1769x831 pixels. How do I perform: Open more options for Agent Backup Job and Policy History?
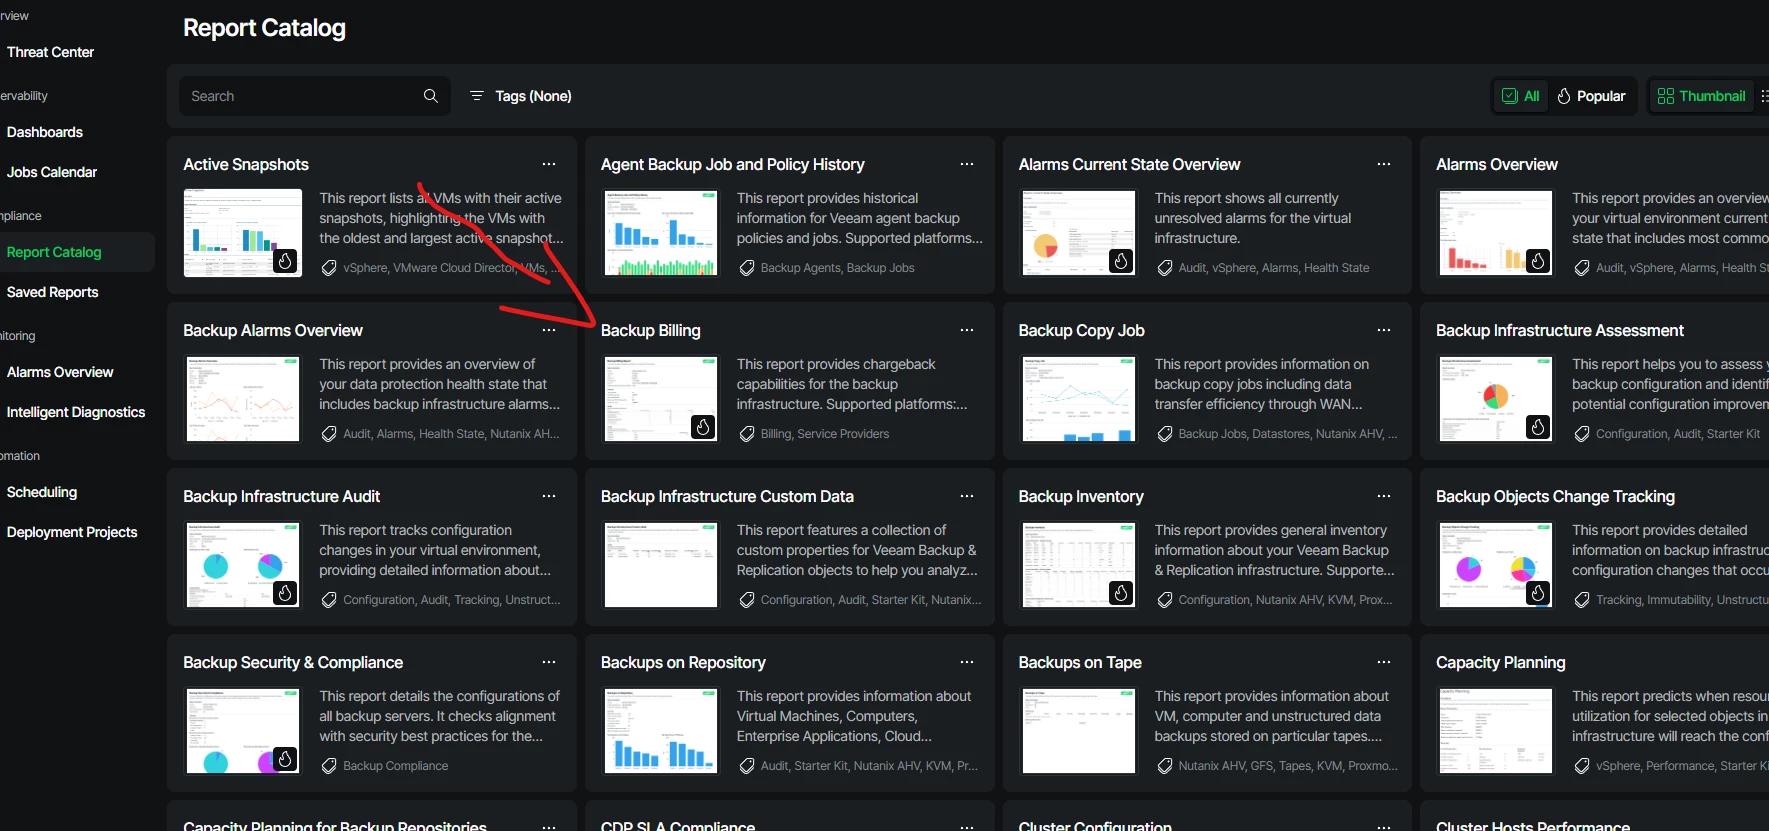[967, 164]
